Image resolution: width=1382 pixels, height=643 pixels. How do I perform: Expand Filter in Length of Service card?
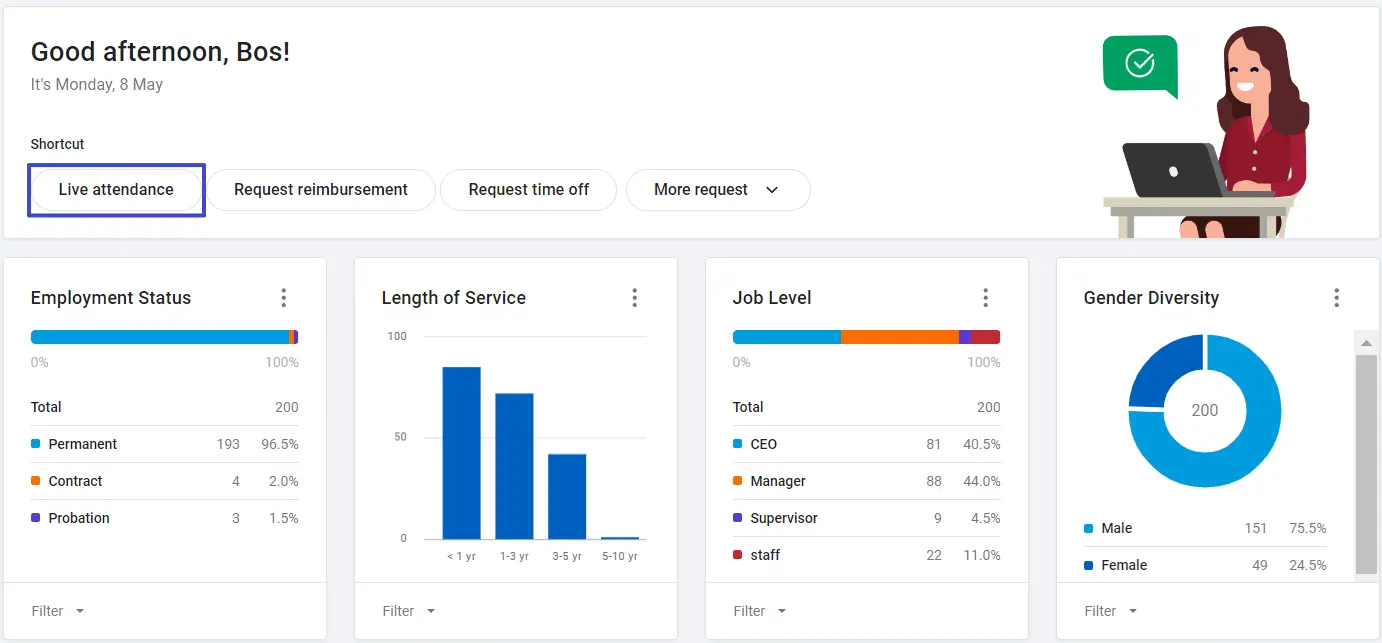click(x=408, y=611)
